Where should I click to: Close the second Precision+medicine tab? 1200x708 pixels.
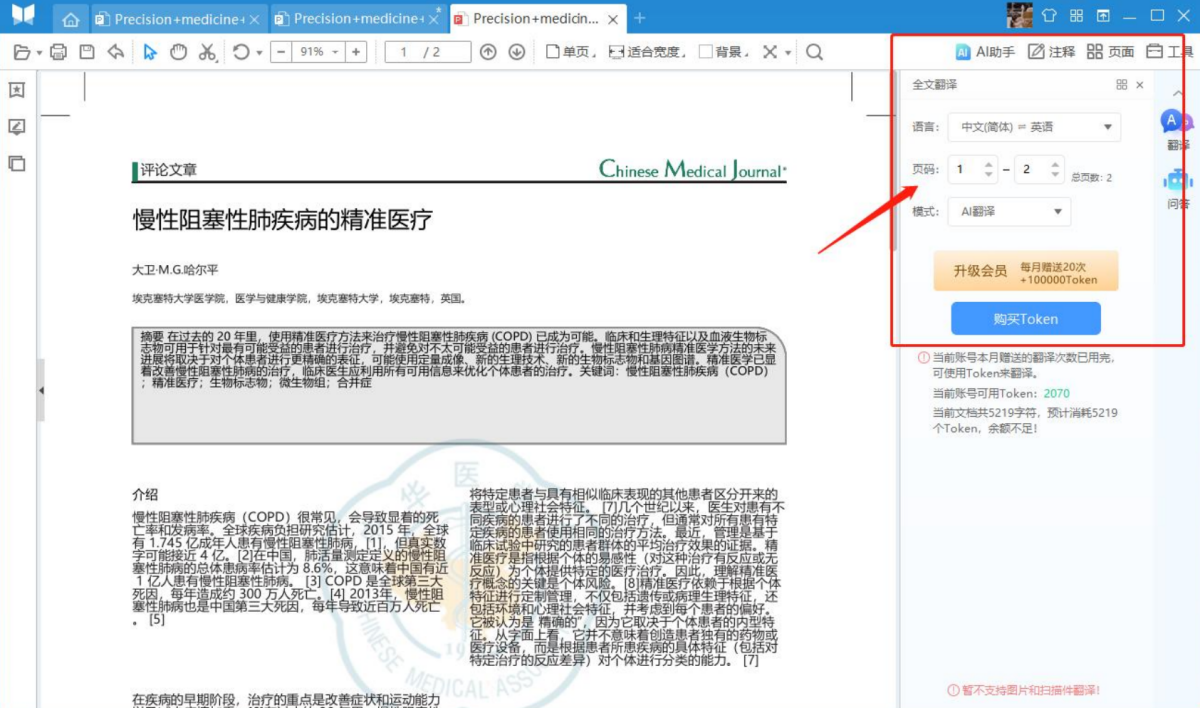pyautogui.click(x=433, y=19)
